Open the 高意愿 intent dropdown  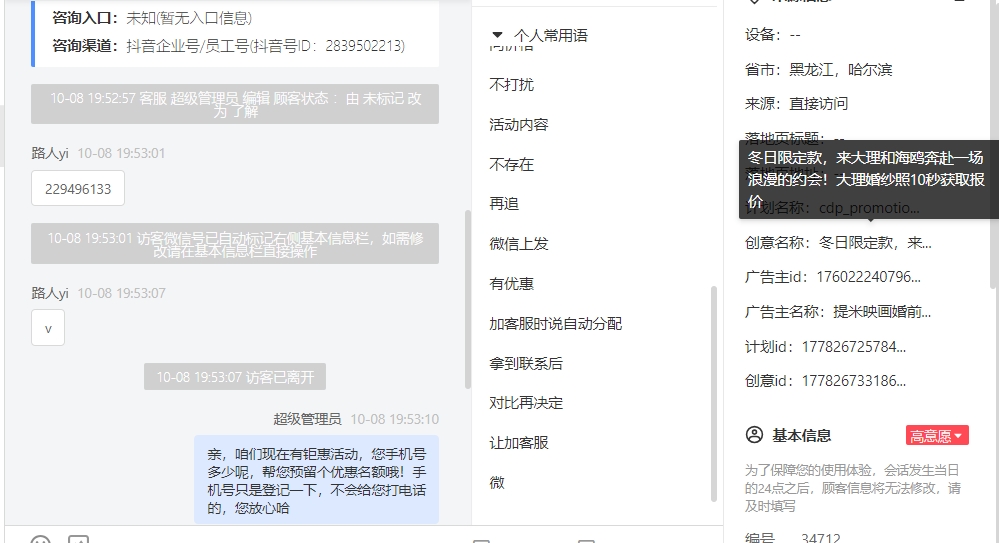click(x=937, y=435)
